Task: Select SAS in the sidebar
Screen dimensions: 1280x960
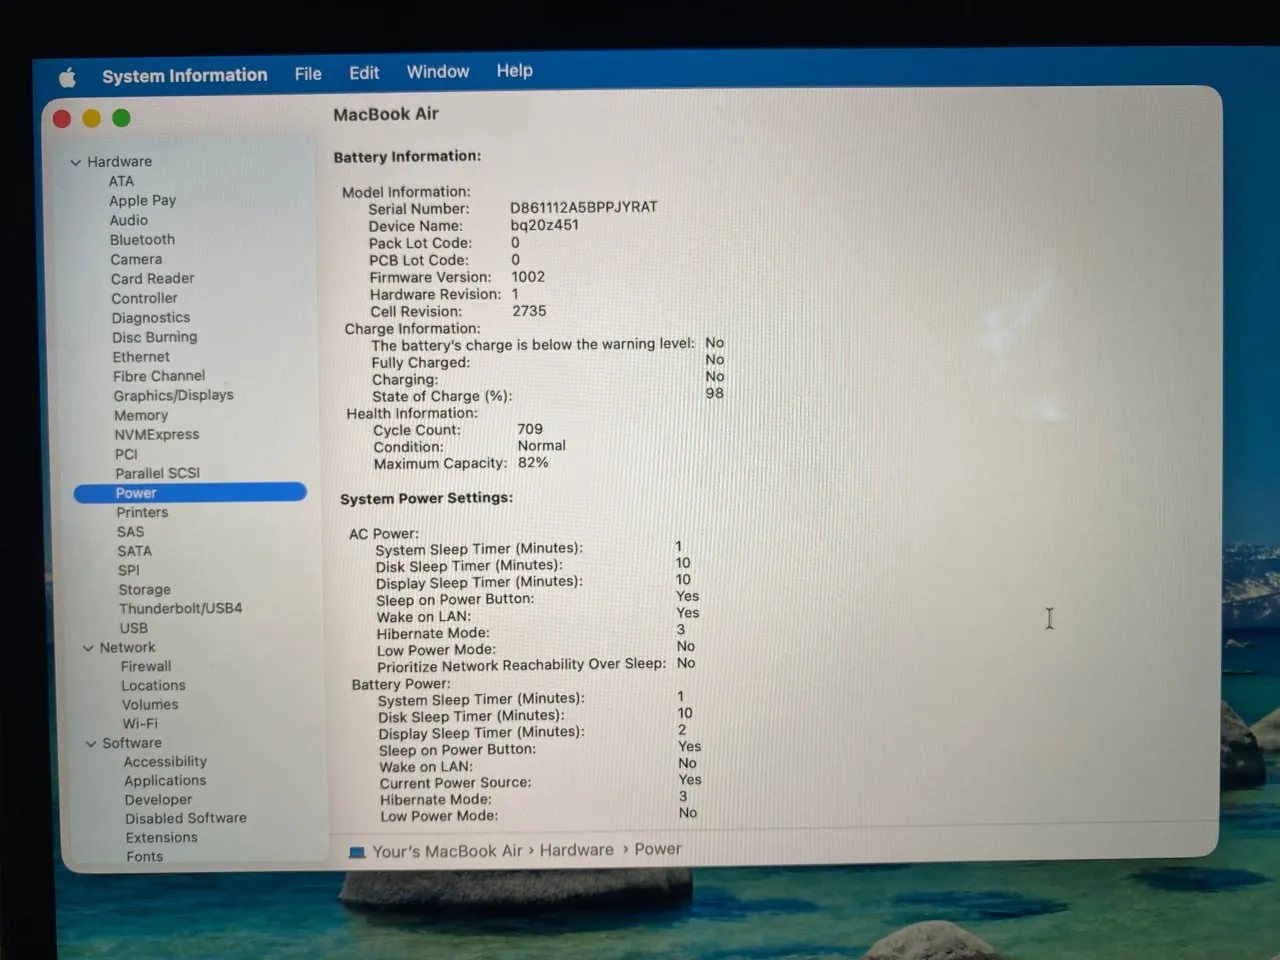Action: (130, 532)
